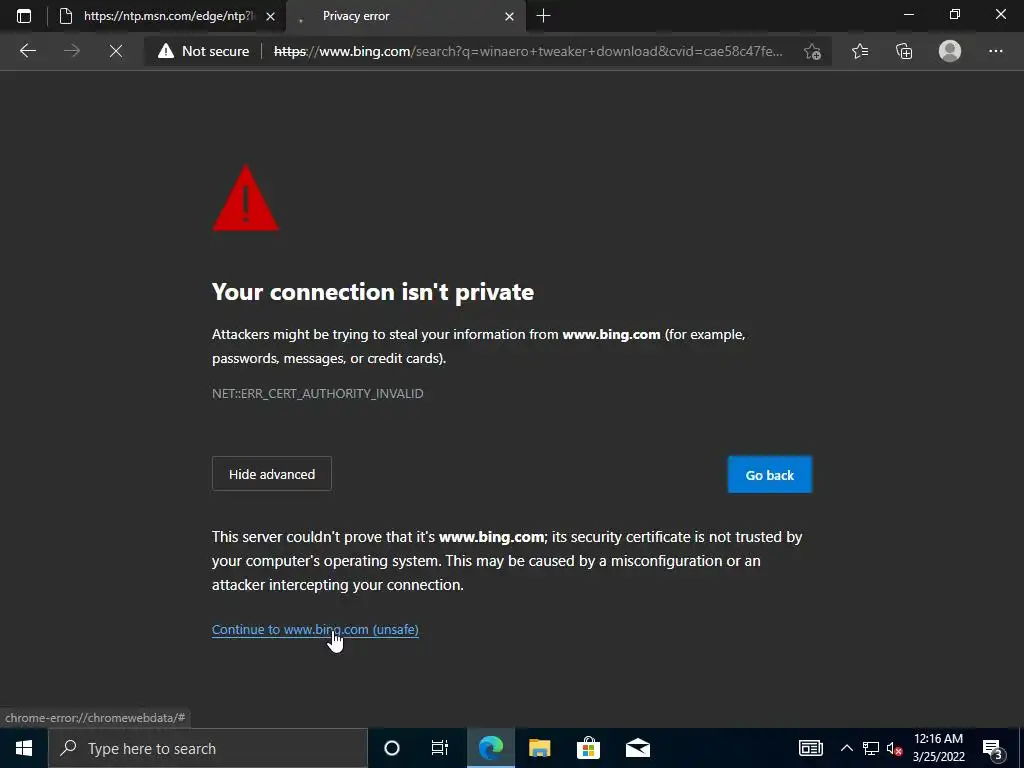Screen dimensions: 1024x768
Task: Open the user profile icon
Action: tap(950, 51)
